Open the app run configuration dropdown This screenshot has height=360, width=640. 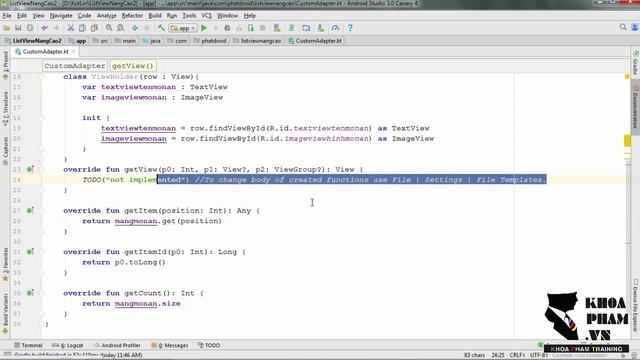coord(183,28)
